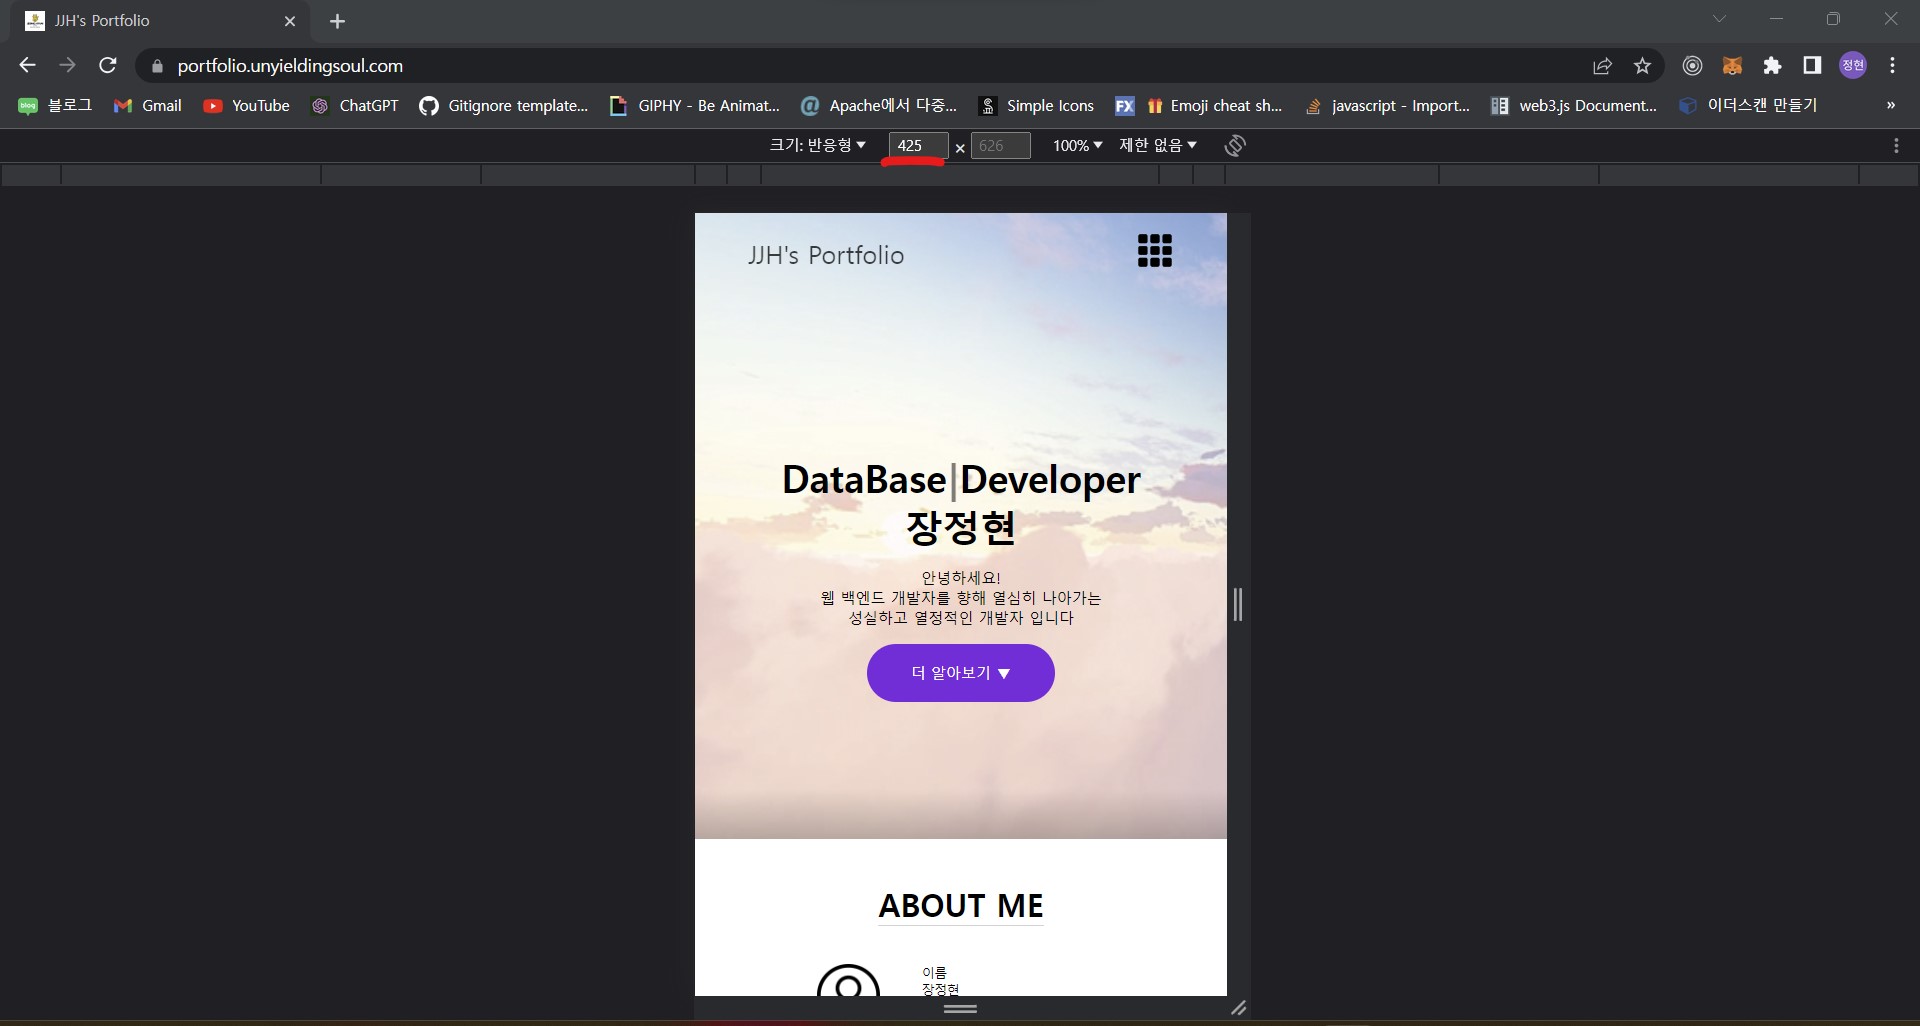Open Emoji cheat sheet bookmark
The height and width of the screenshot is (1026, 1920).
[1198, 106]
